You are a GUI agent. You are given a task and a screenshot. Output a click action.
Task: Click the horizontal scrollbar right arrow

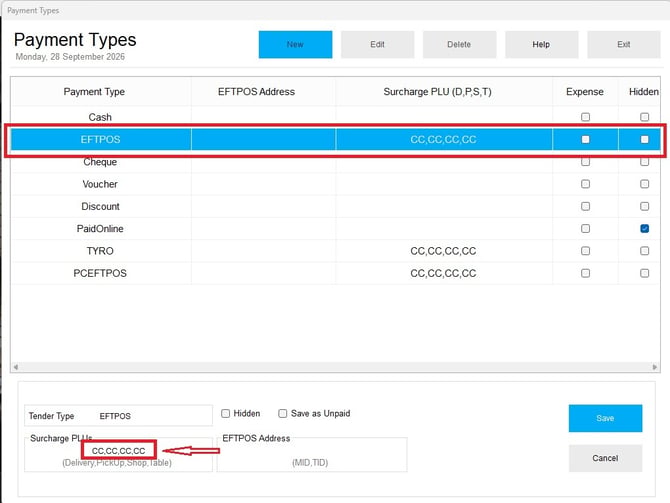(655, 367)
